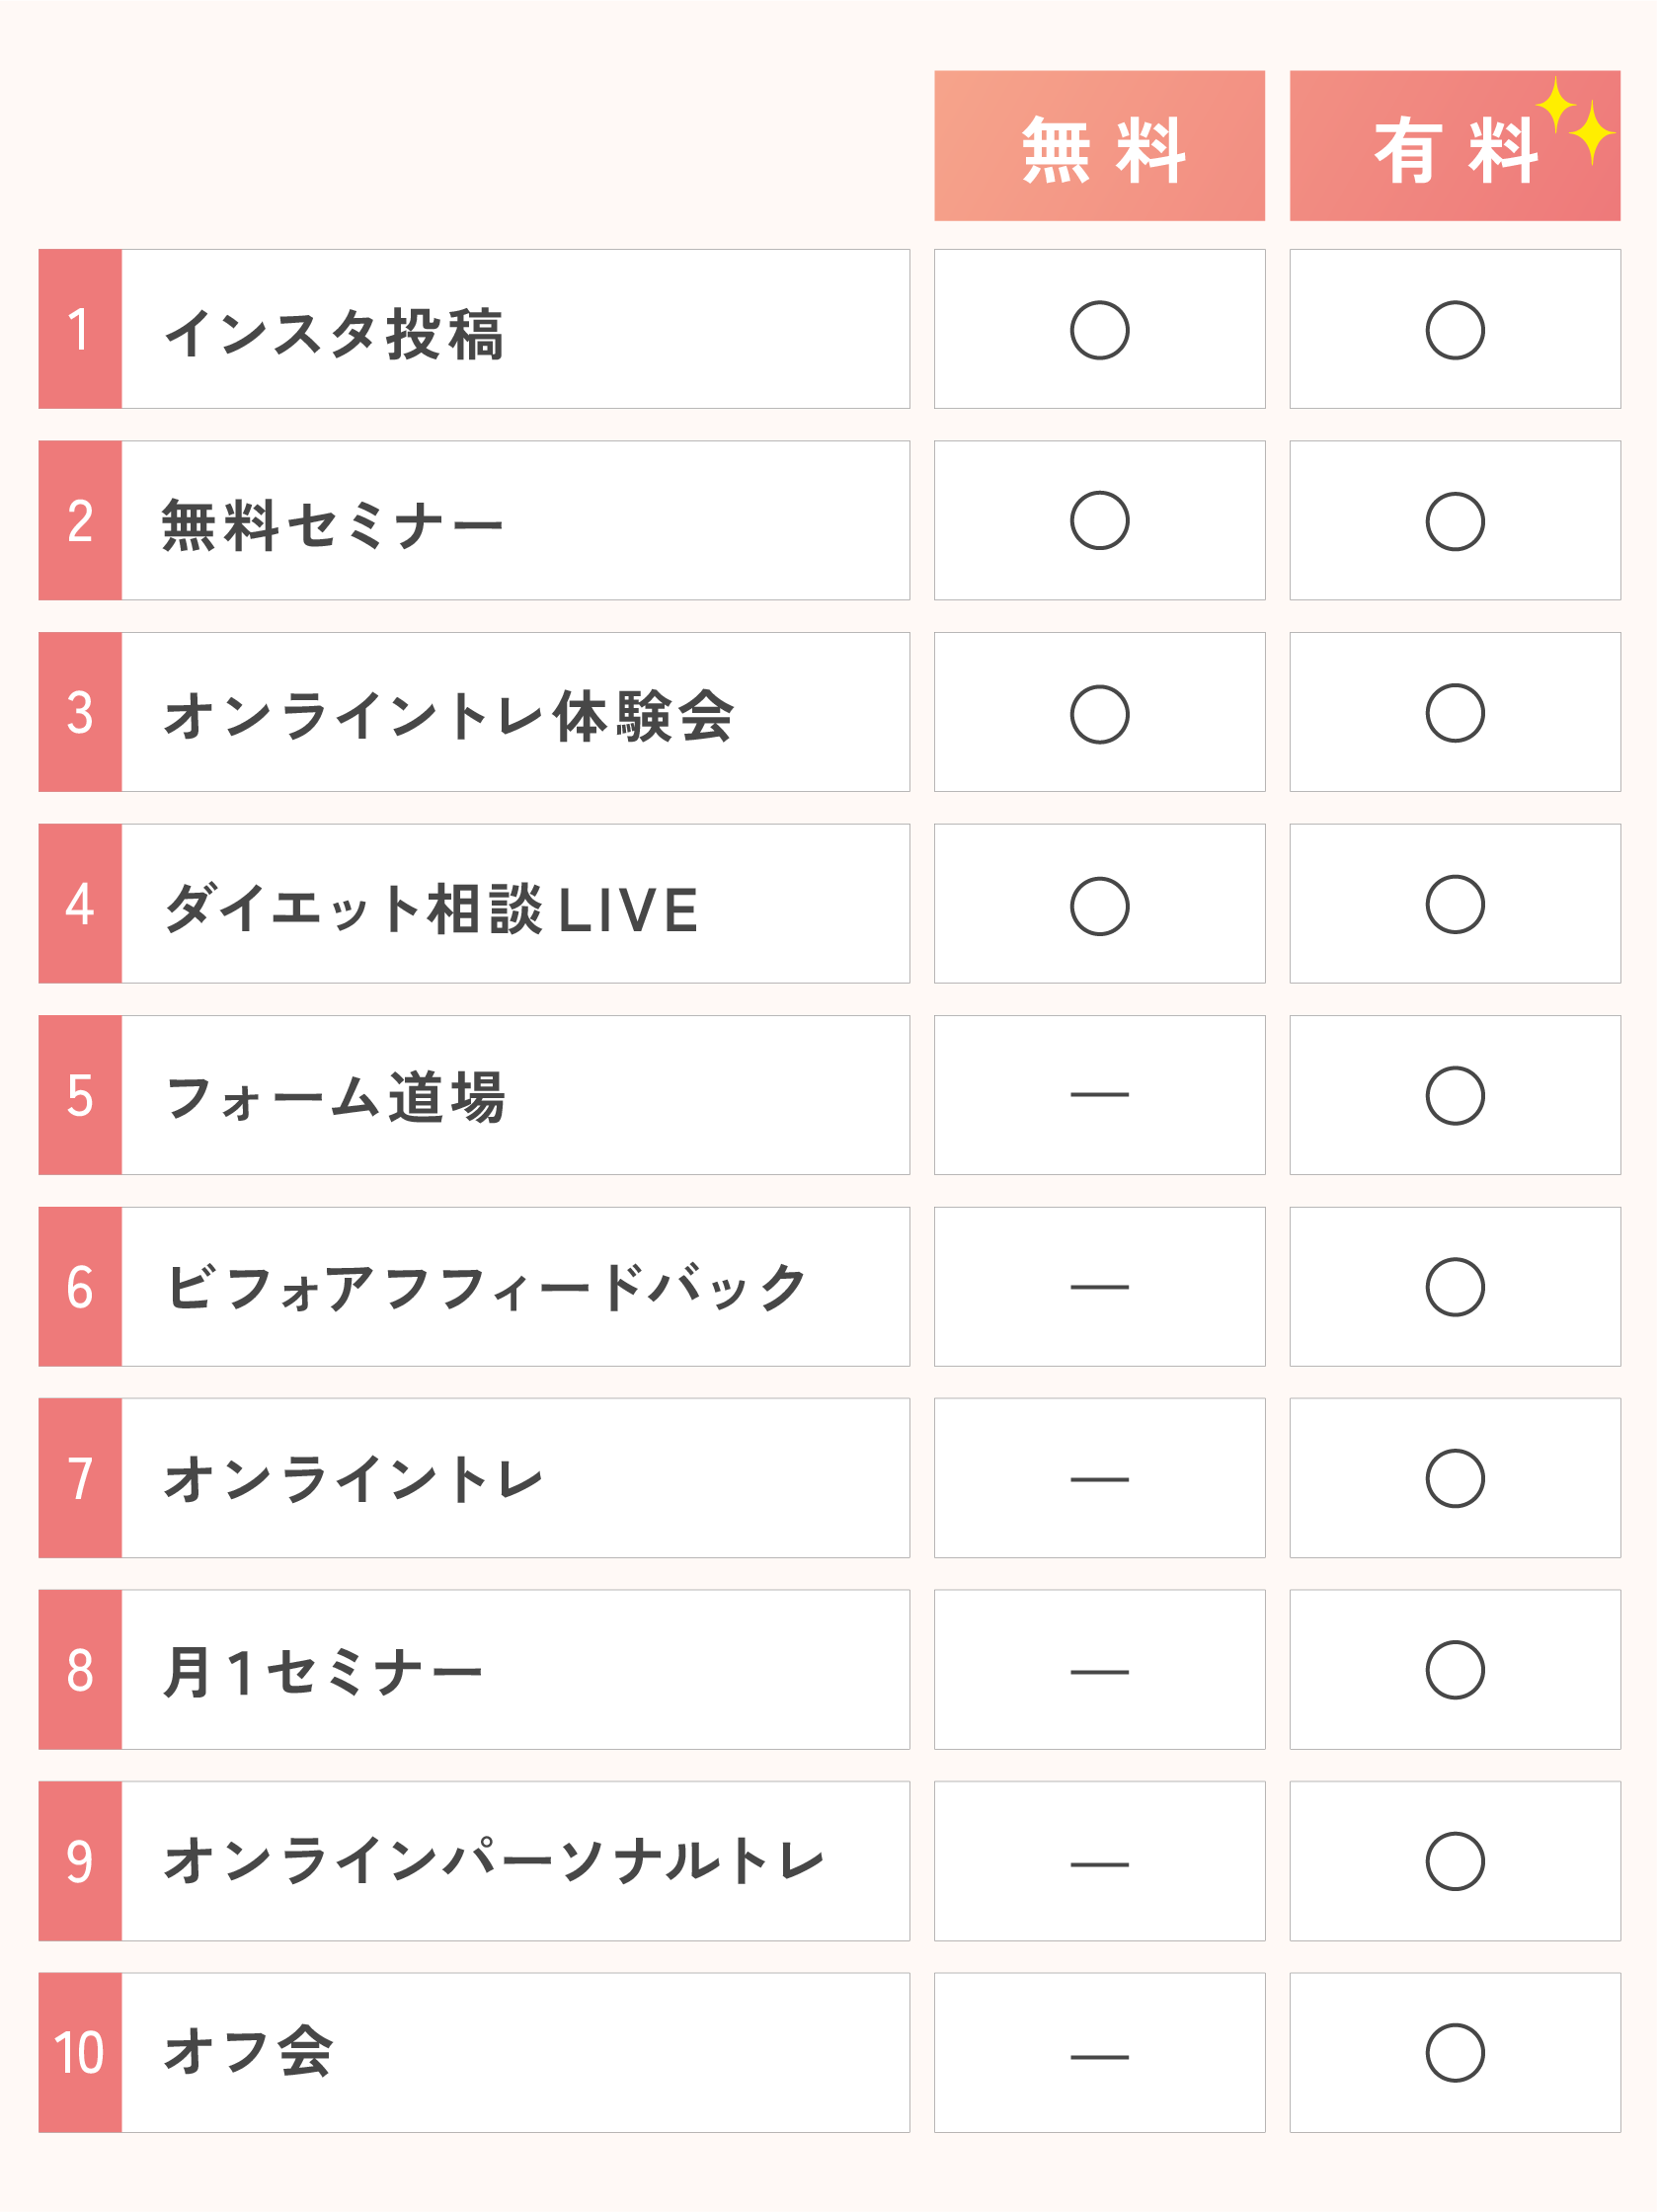1657x2212 pixels.
Task: Select the オフ会 row label
Action: [248, 2052]
